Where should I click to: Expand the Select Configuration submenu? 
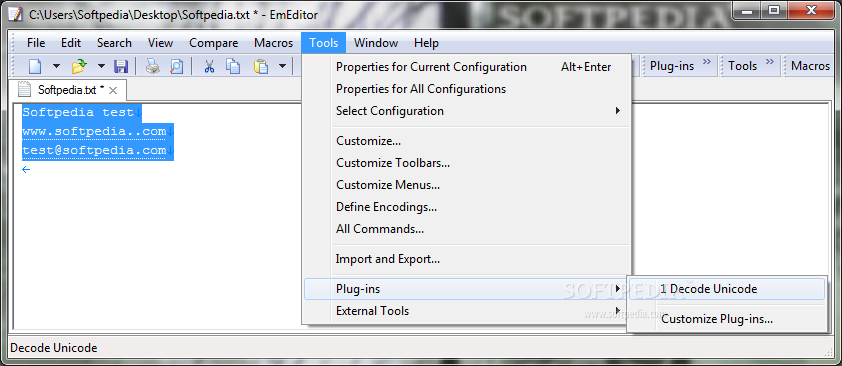point(466,111)
